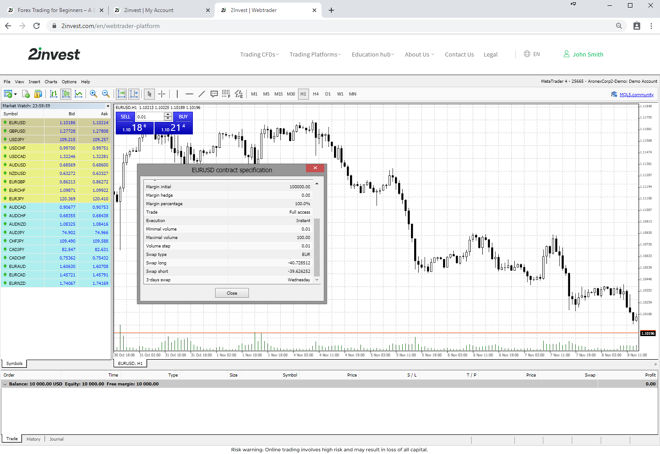Image resolution: width=660 pixels, height=454 pixels.
Task: Select EURNZD row in Market Watch
Action: point(56,283)
